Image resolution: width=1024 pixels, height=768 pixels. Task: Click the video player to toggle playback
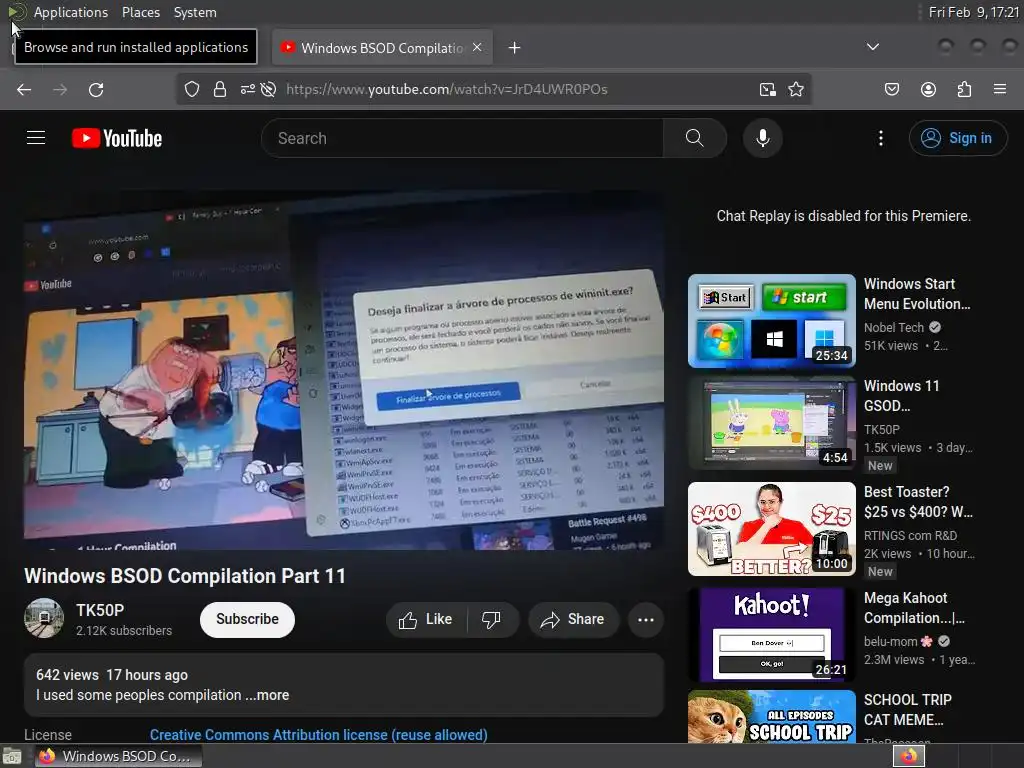pos(344,369)
